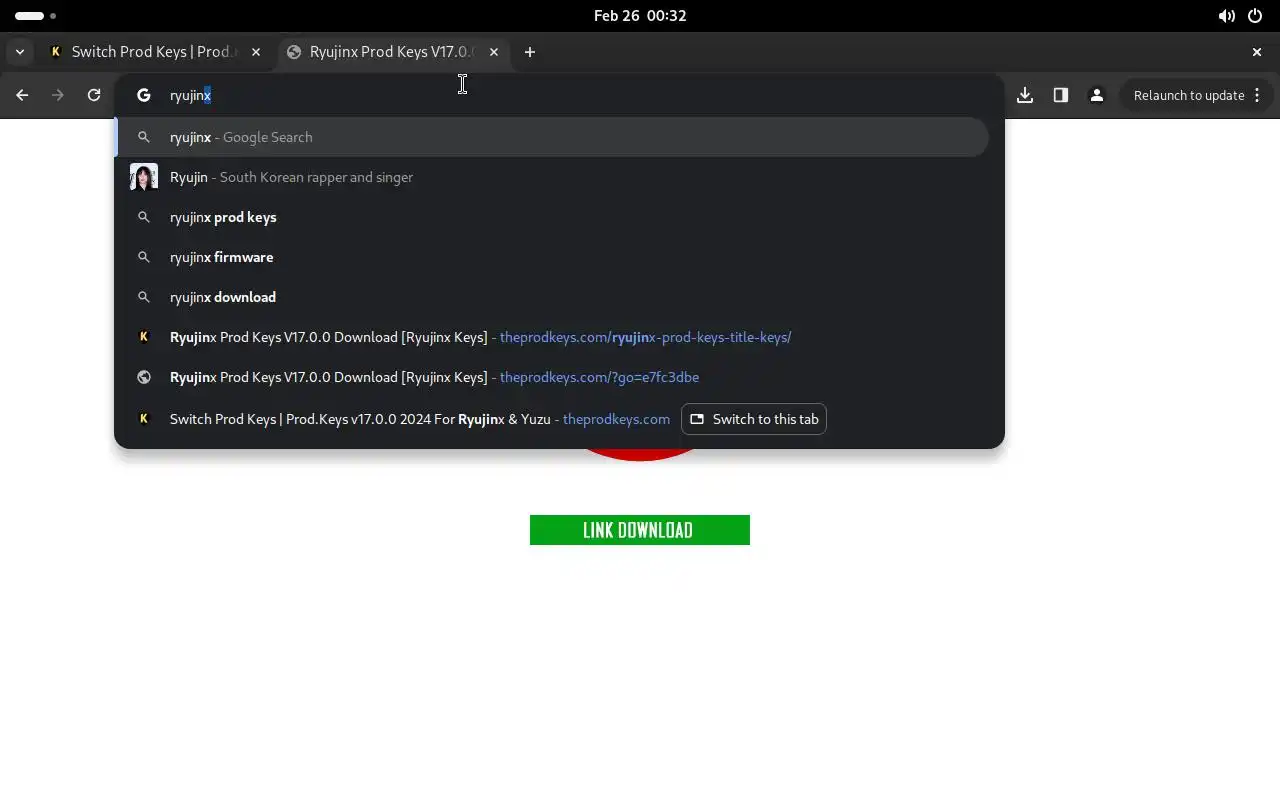Toggle the browser side panel
The height and width of the screenshot is (800, 1280).
[1061, 95]
